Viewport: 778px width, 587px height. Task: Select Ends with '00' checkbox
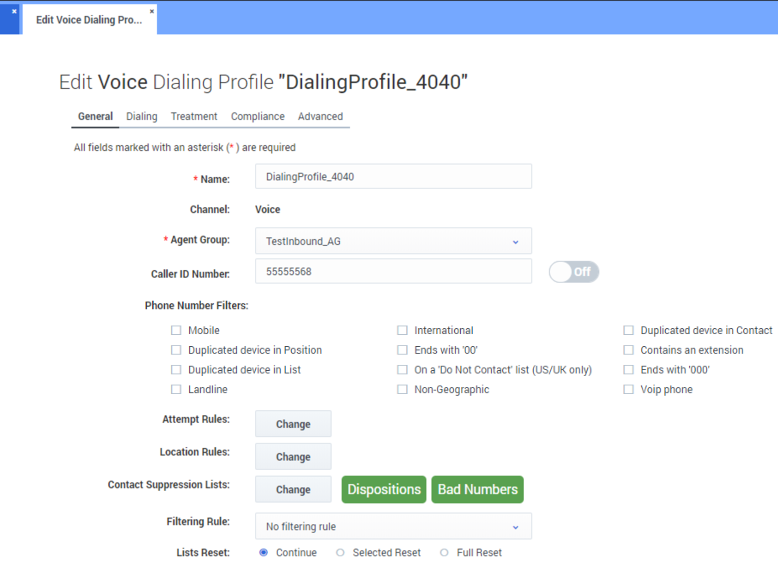[402, 351]
